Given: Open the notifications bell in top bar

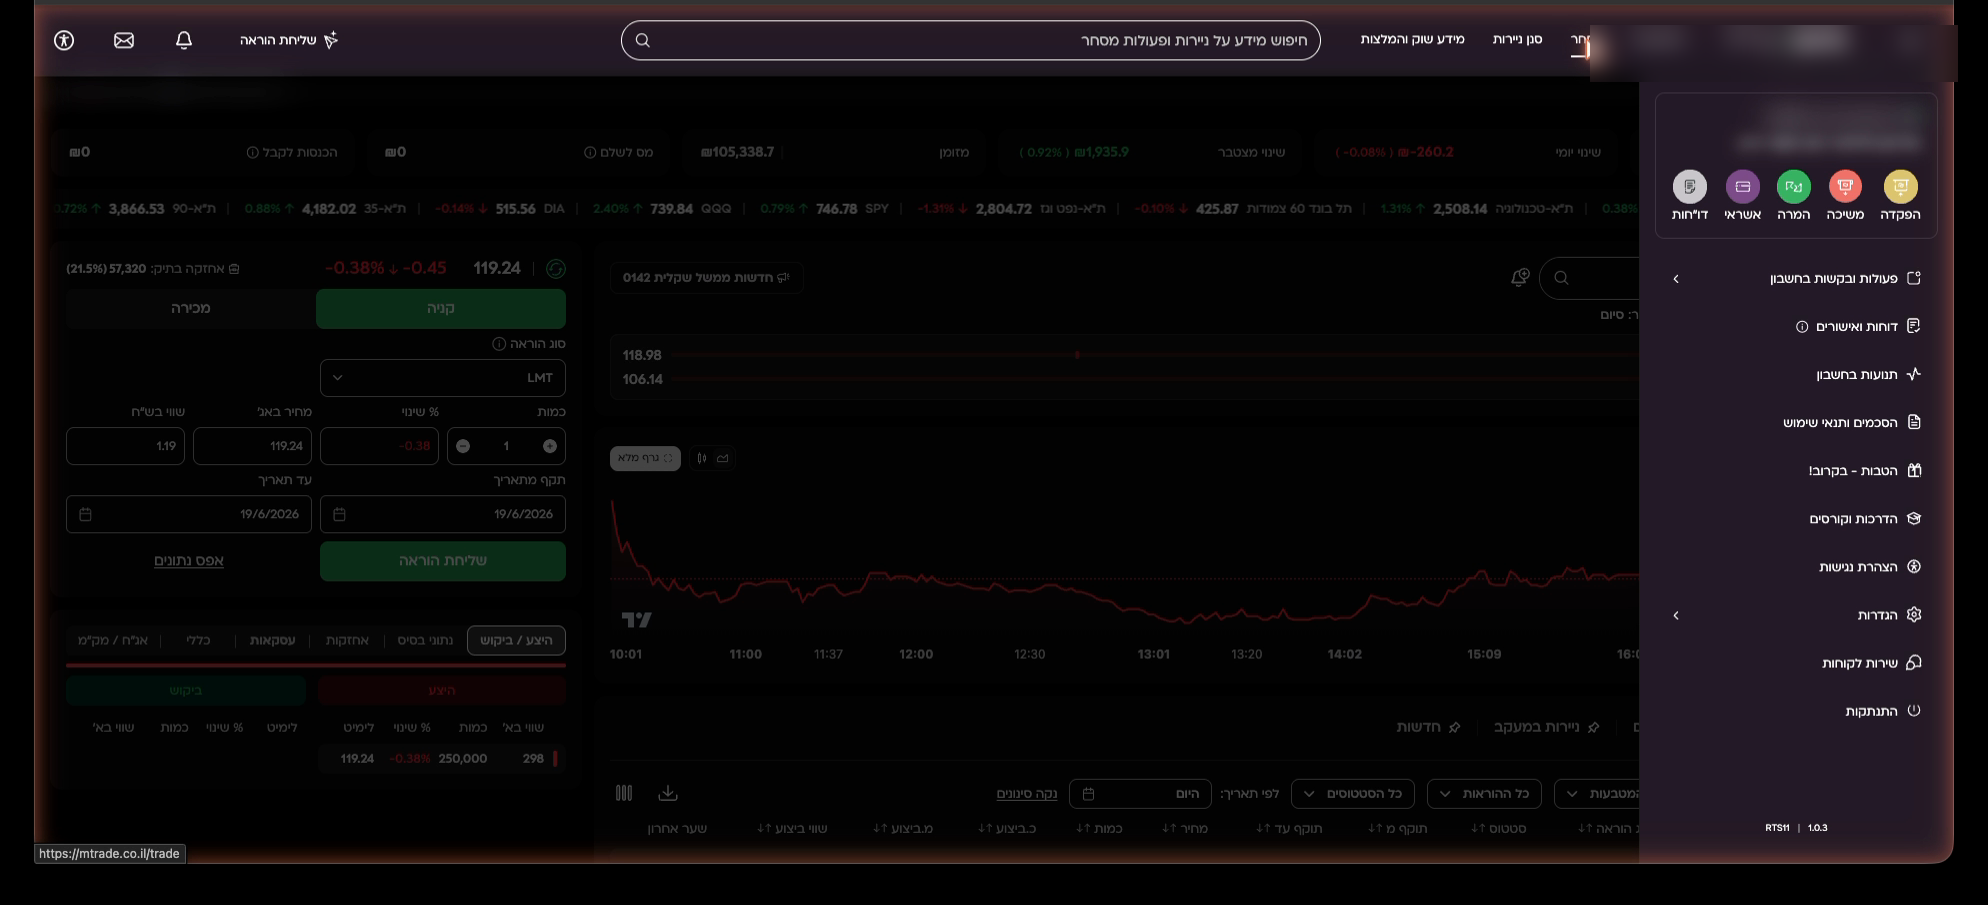Looking at the screenshot, I should pos(184,40).
